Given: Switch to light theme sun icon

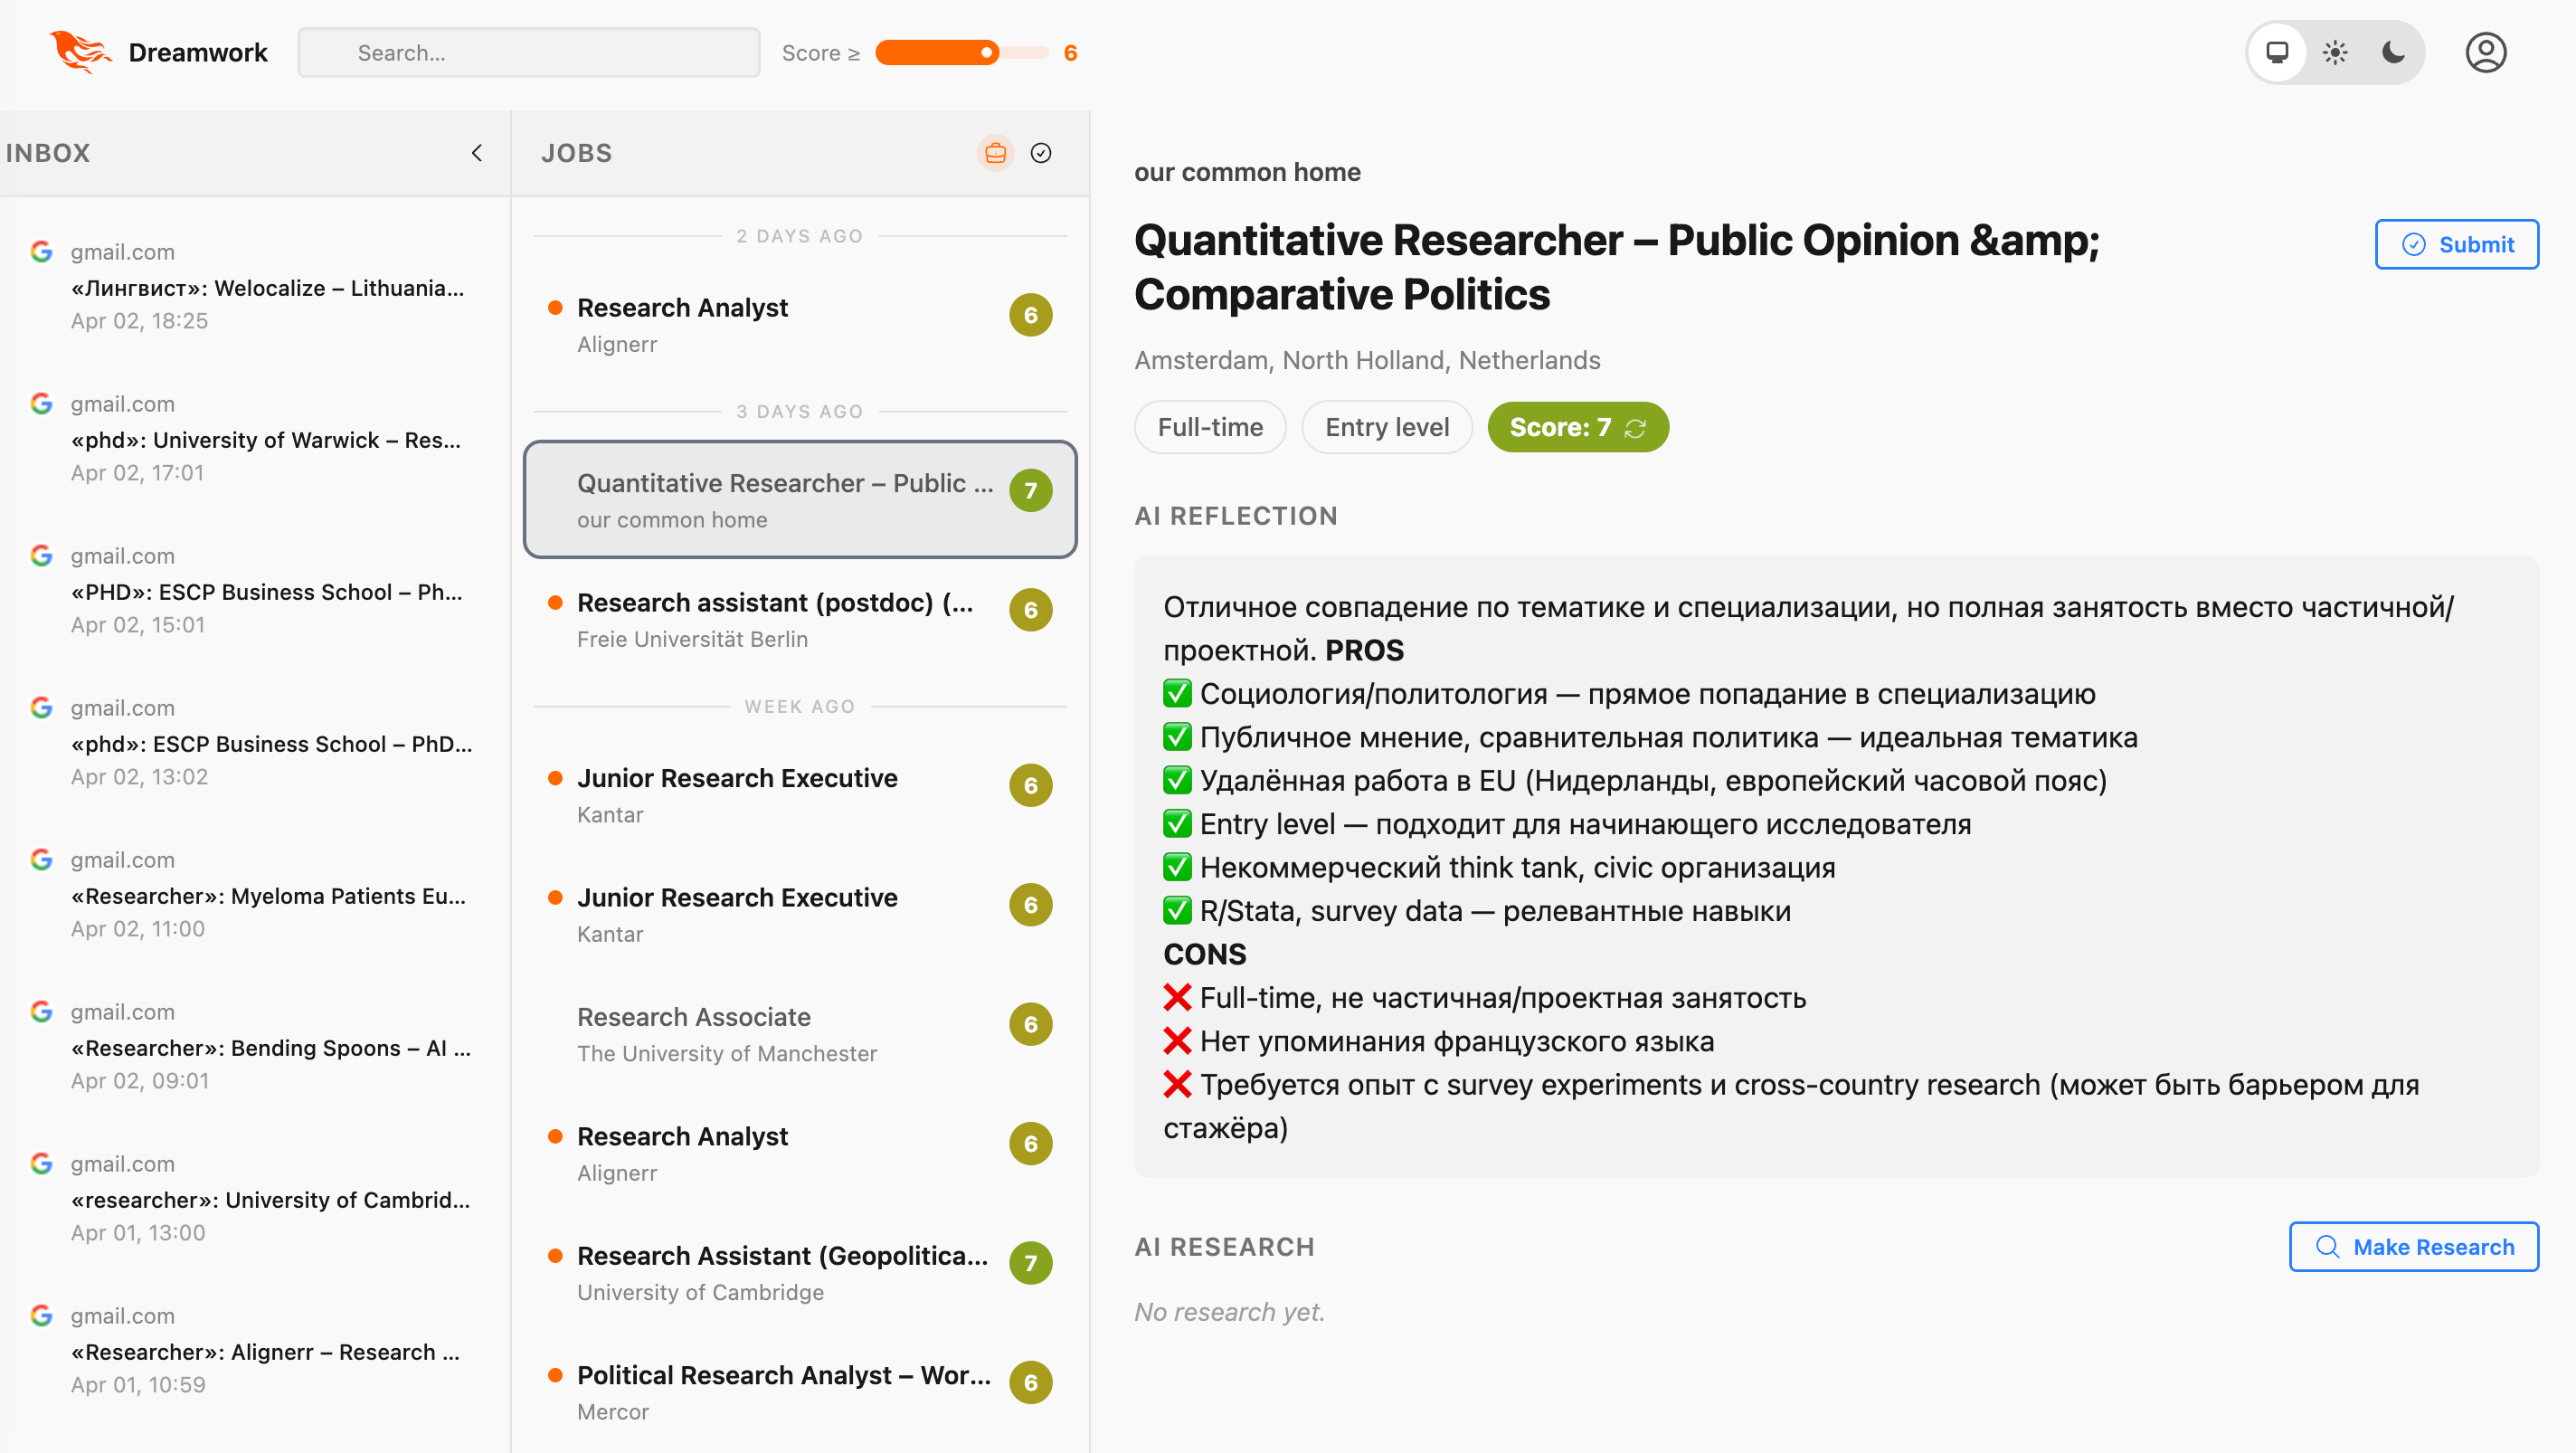Looking at the screenshot, I should [2335, 52].
